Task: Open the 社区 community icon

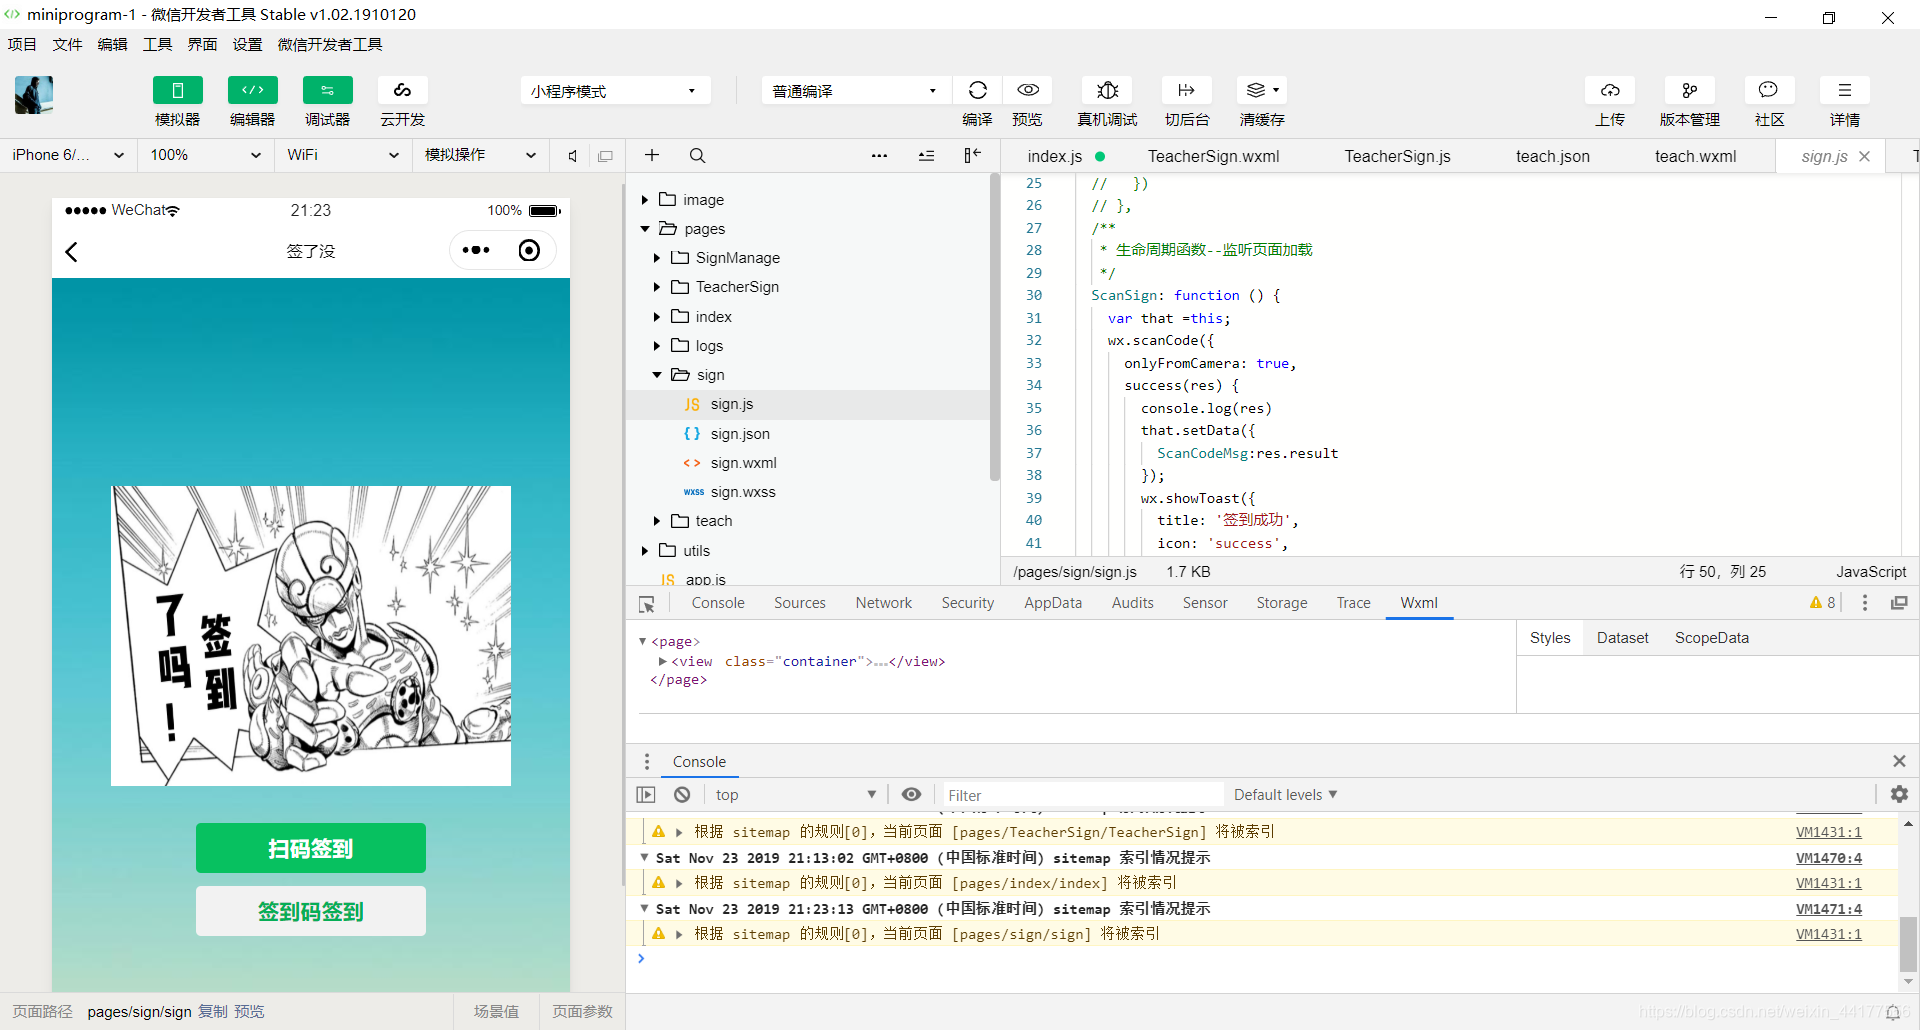Action: (1769, 90)
